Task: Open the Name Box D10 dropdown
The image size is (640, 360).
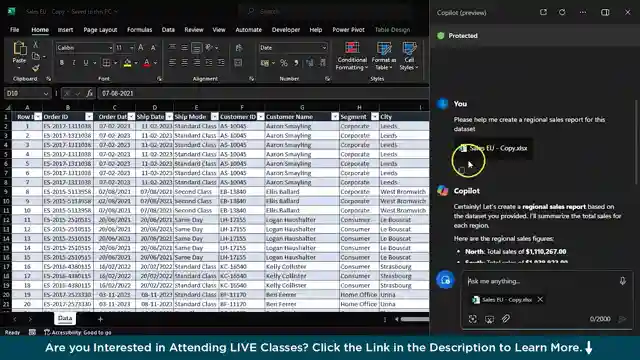Action: (x=46, y=93)
